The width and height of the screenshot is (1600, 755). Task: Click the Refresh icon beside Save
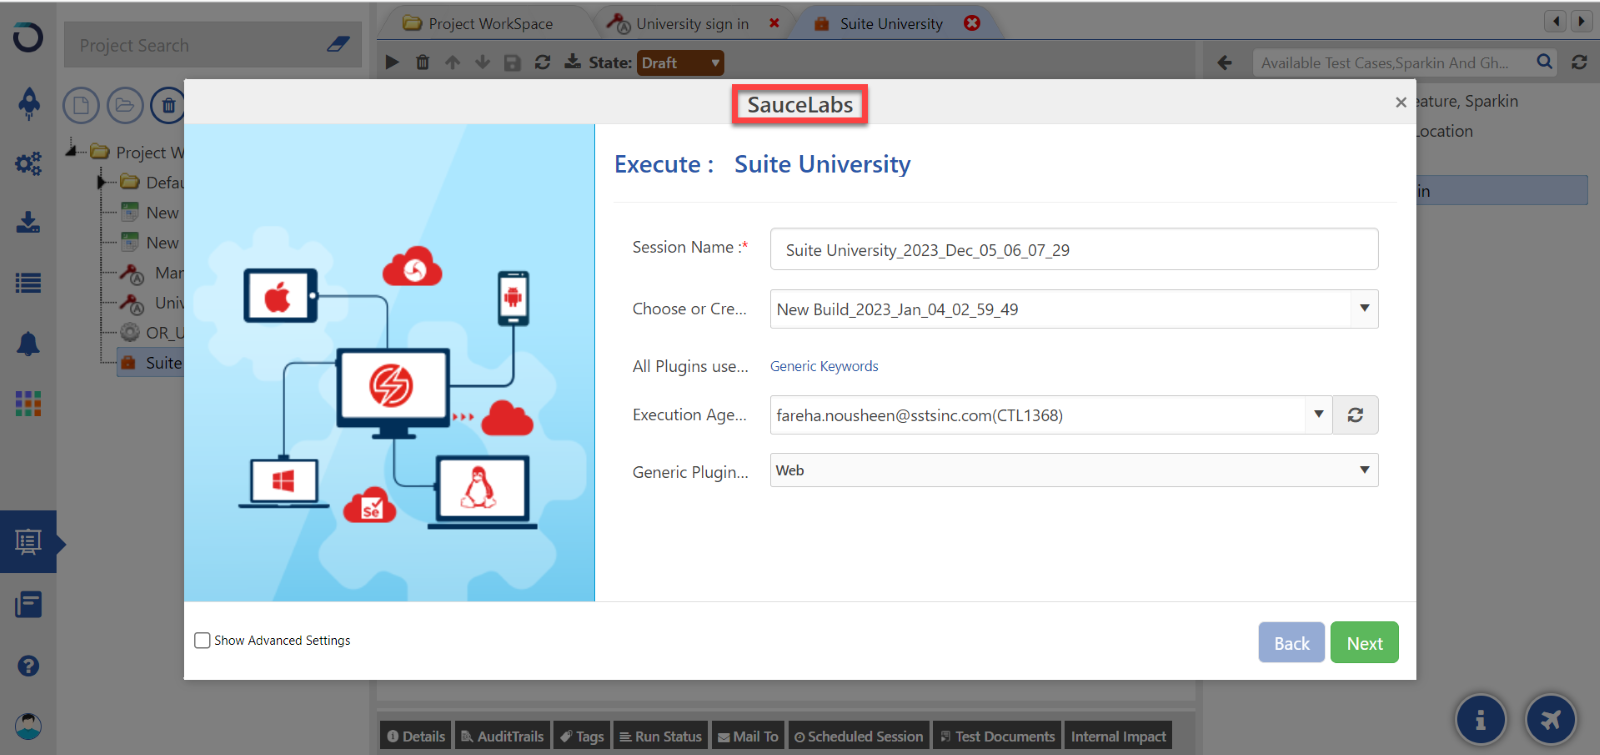coord(542,62)
